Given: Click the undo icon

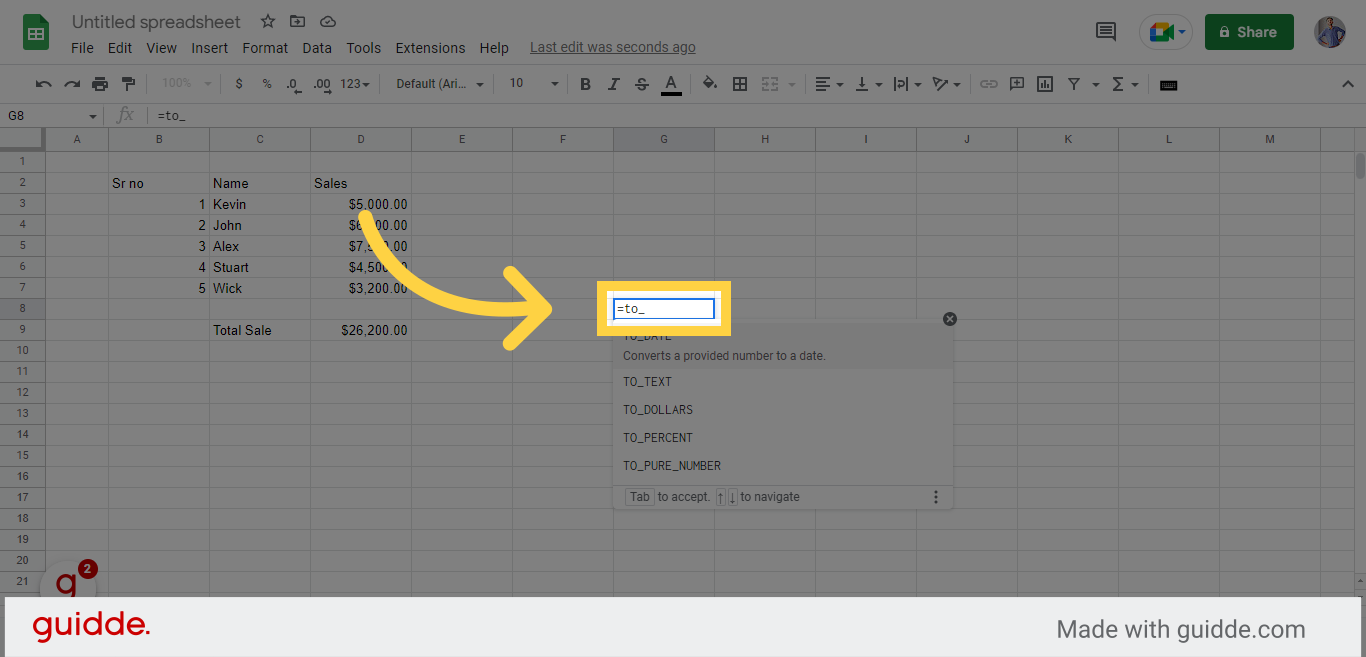Looking at the screenshot, I should coord(43,84).
